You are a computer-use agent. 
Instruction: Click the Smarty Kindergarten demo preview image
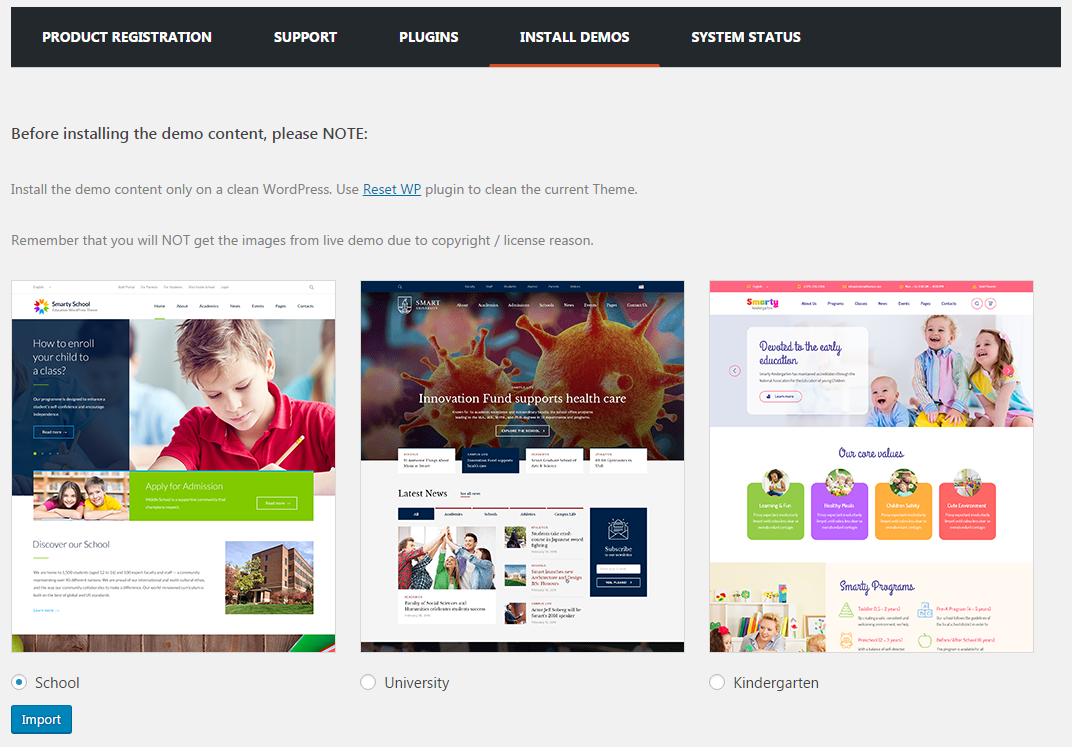(x=871, y=466)
